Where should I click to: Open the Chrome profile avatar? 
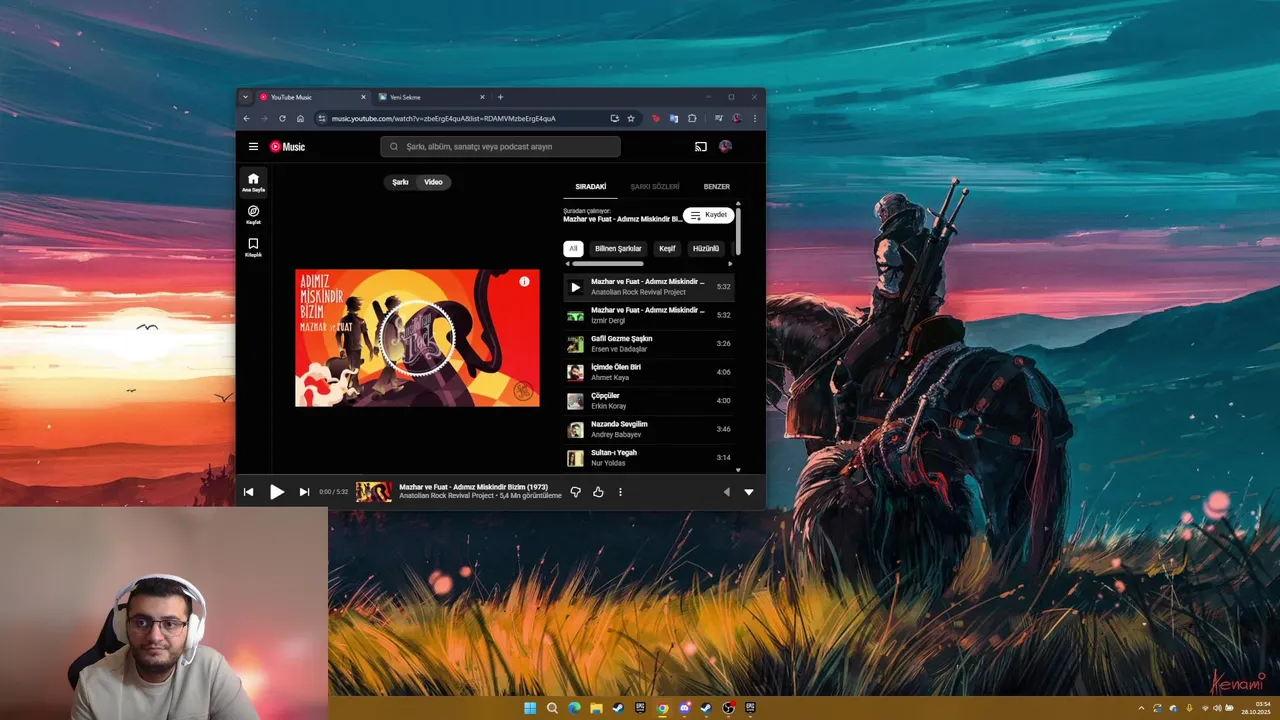(737, 118)
